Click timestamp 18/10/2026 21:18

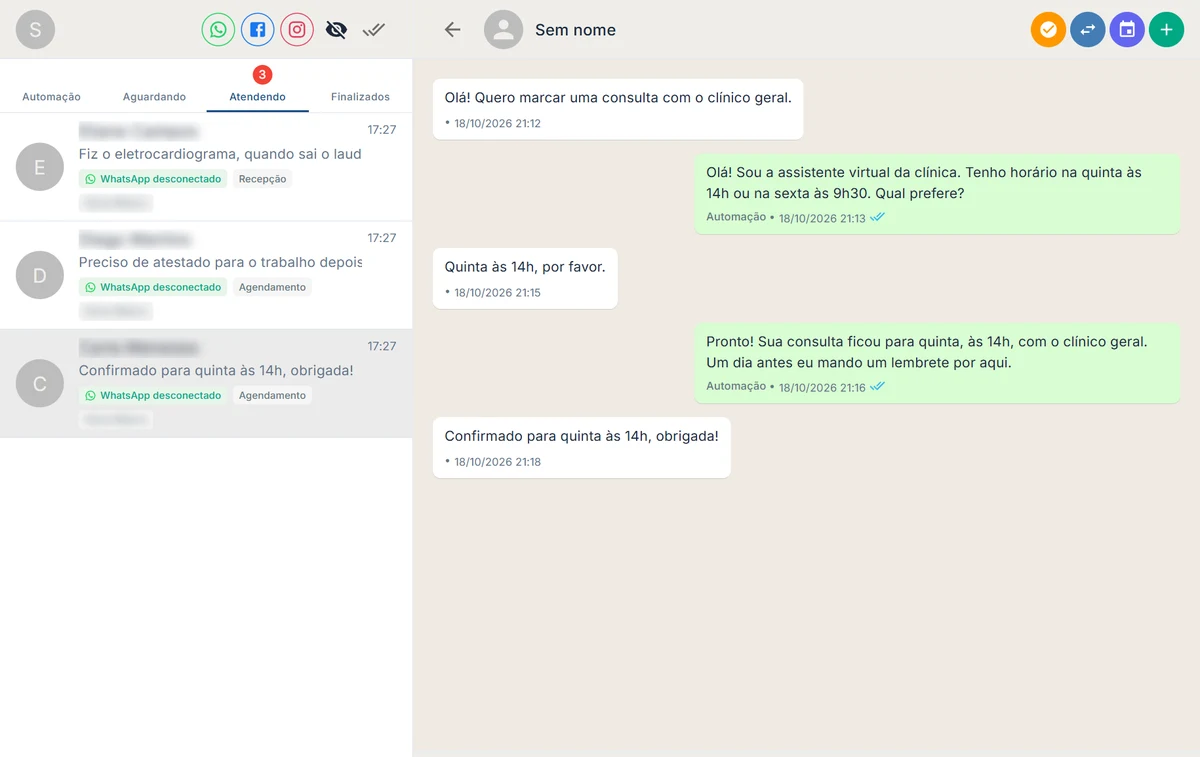497,462
